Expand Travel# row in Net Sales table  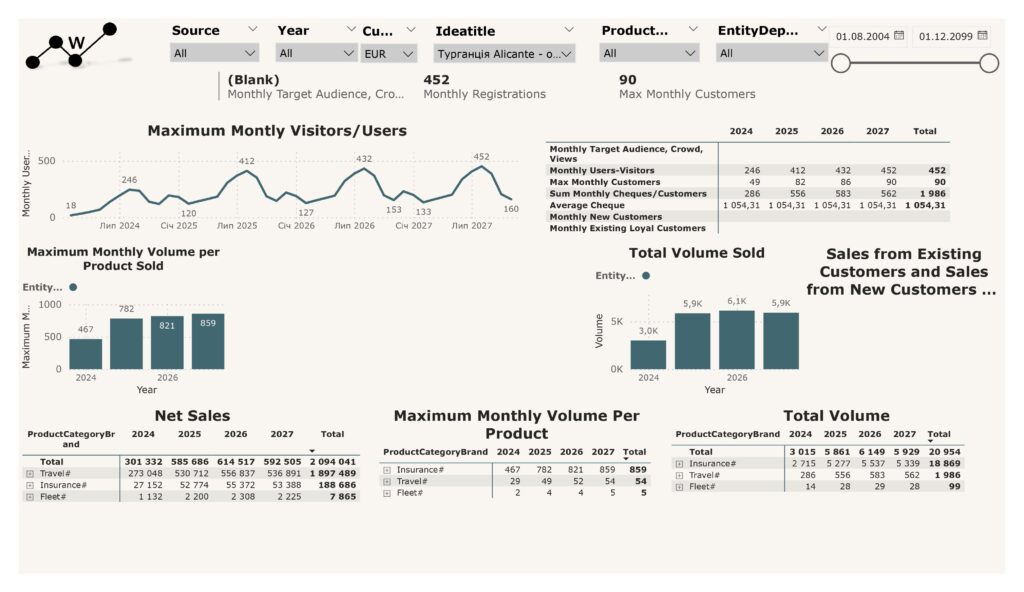click(30, 473)
